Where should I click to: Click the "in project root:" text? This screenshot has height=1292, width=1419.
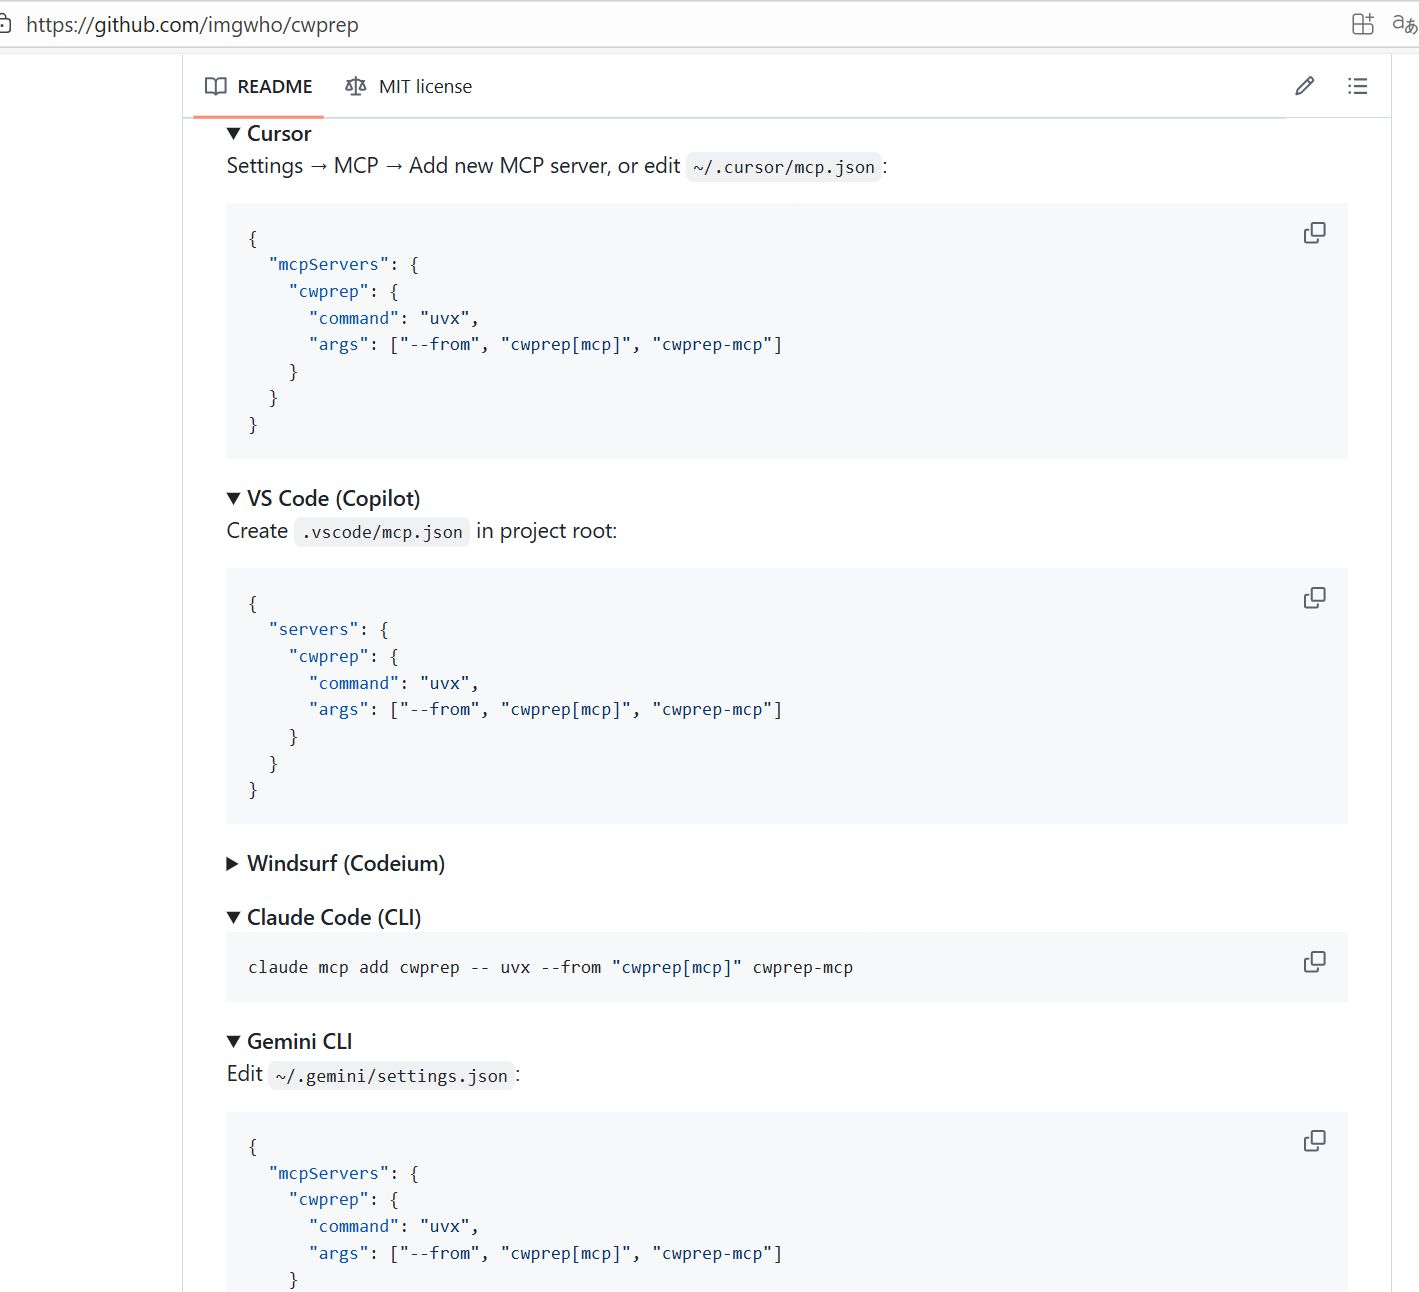[547, 531]
